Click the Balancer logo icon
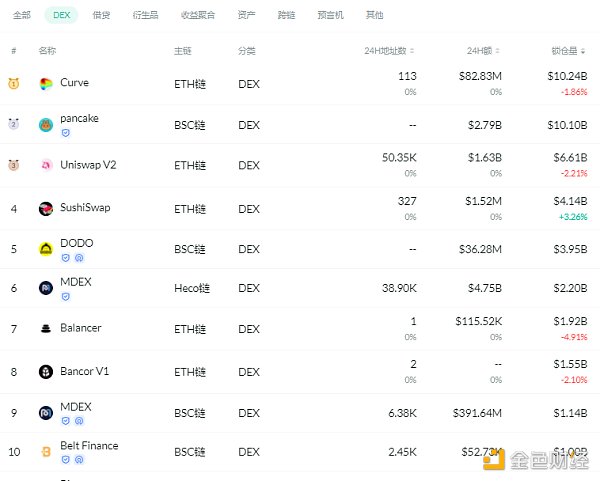The width and height of the screenshot is (600, 481). click(x=46, y=329)
